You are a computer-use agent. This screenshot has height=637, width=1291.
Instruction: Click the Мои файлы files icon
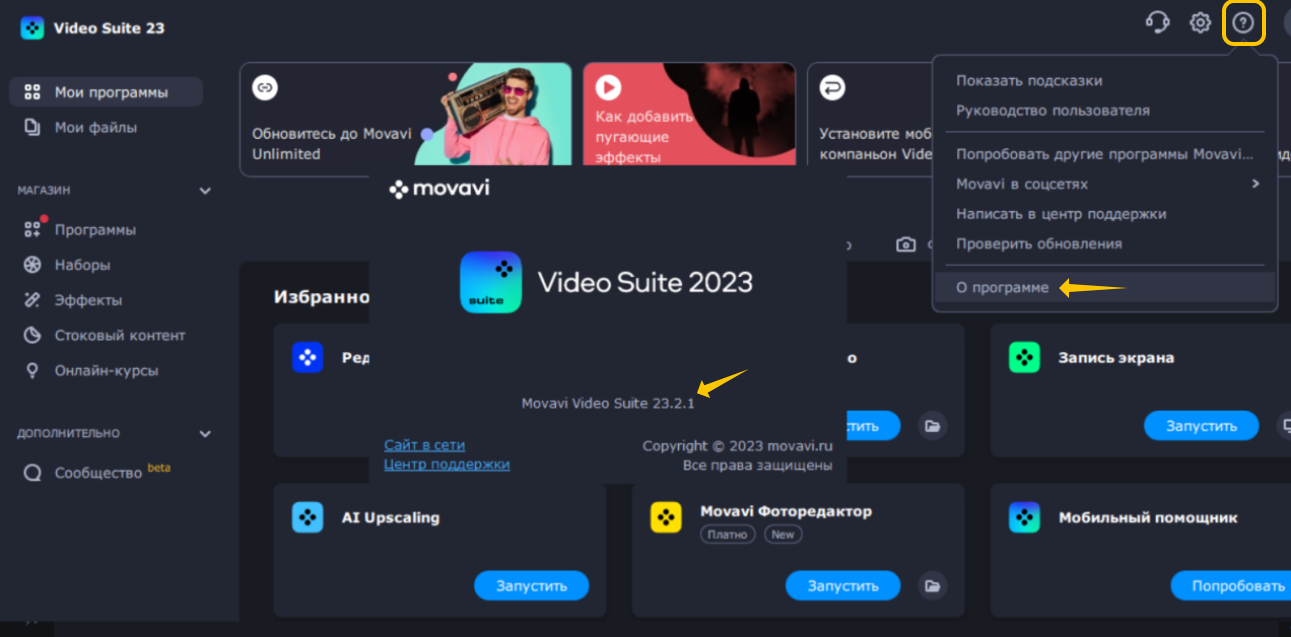pos(32,127)
